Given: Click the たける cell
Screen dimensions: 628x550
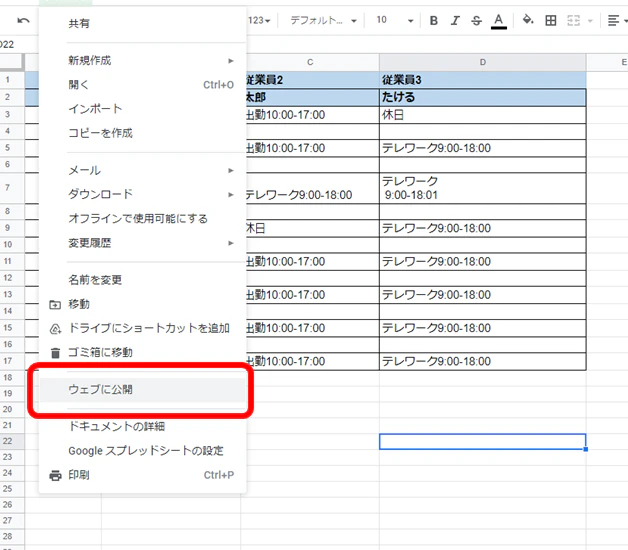Looking at the screenshot, I should [483, 97].
